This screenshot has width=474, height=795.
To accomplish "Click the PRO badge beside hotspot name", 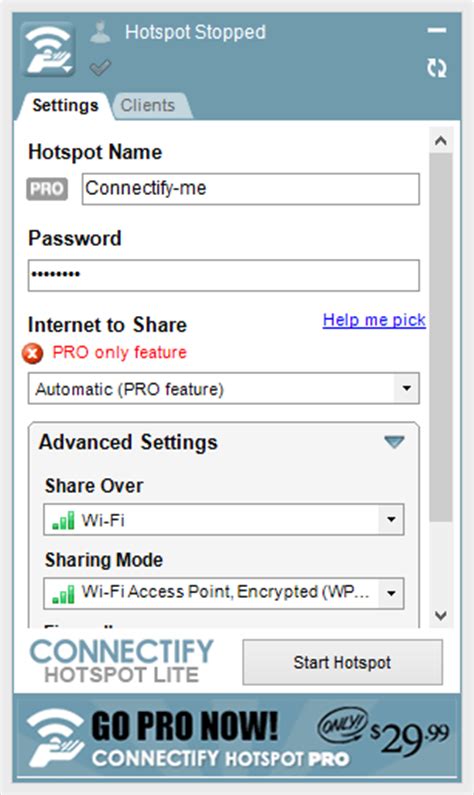I will 47,189.
